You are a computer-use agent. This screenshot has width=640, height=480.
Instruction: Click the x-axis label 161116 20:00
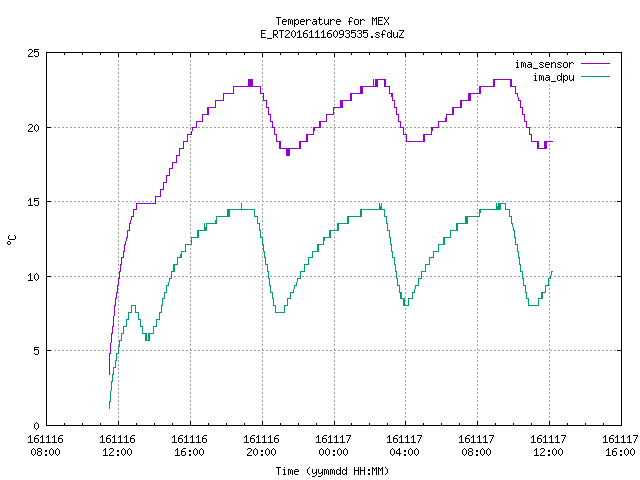pos(262,446)
